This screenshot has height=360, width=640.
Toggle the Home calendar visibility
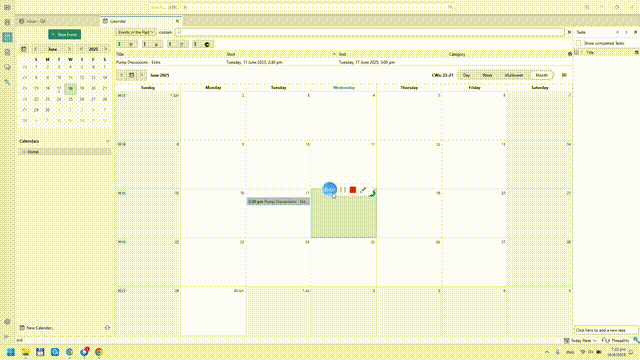coord(24,152)
